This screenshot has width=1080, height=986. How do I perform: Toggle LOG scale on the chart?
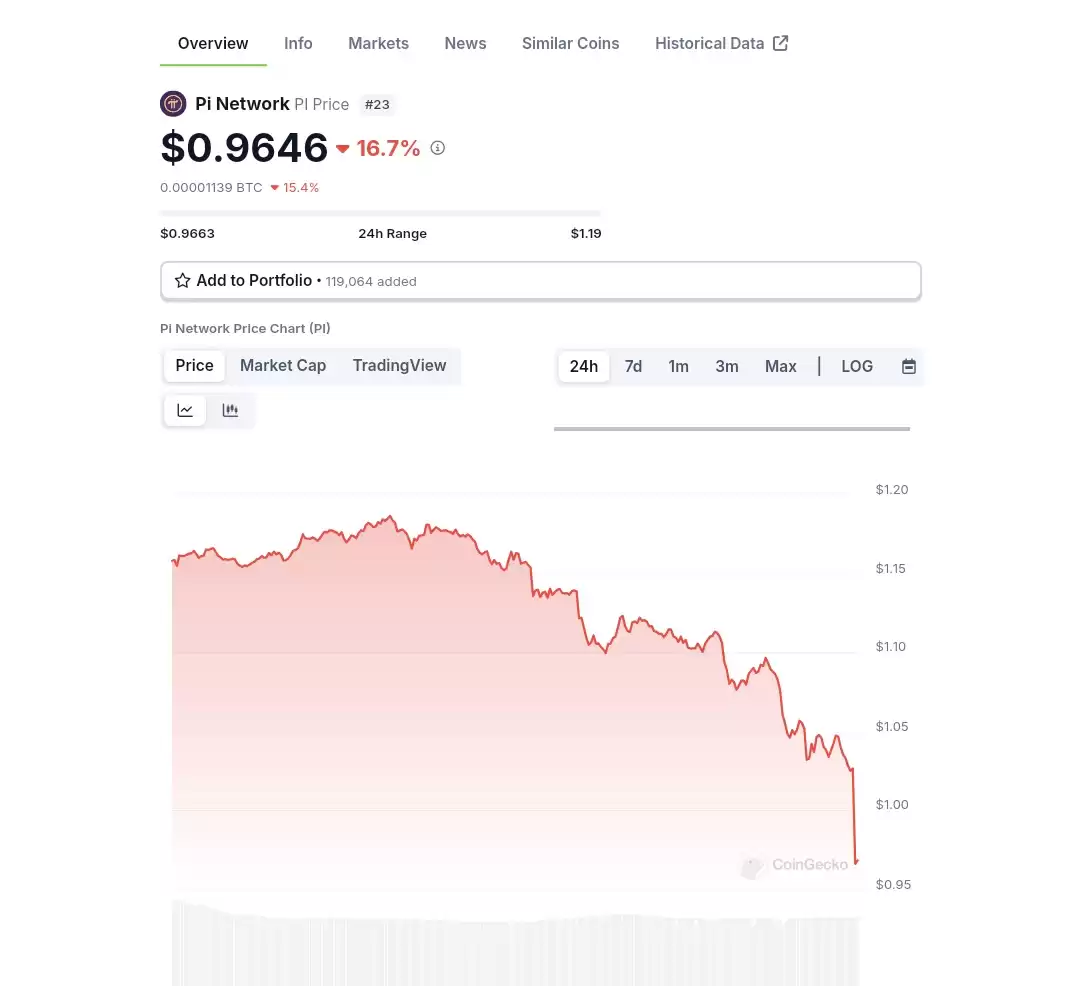[x=857, y=366]
